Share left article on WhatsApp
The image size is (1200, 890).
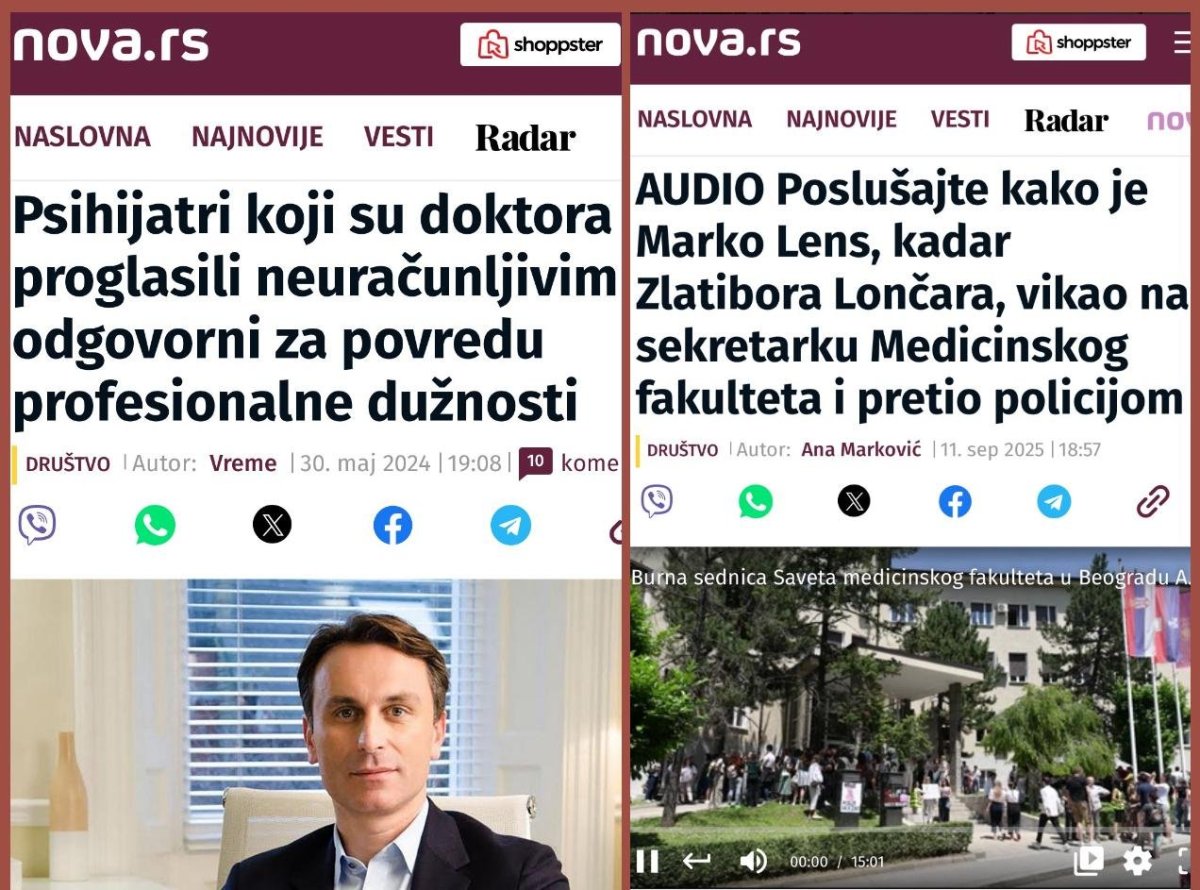[x=155, y=525]
